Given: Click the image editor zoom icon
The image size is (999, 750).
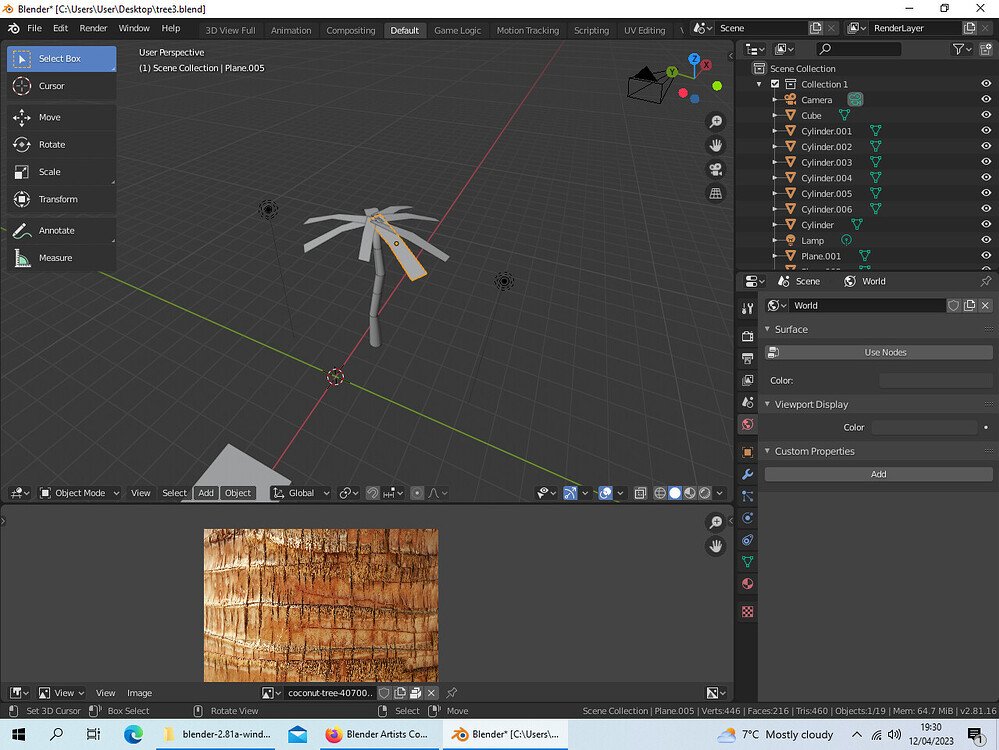Looking at the screenshot, I should [x=716, y=522].
